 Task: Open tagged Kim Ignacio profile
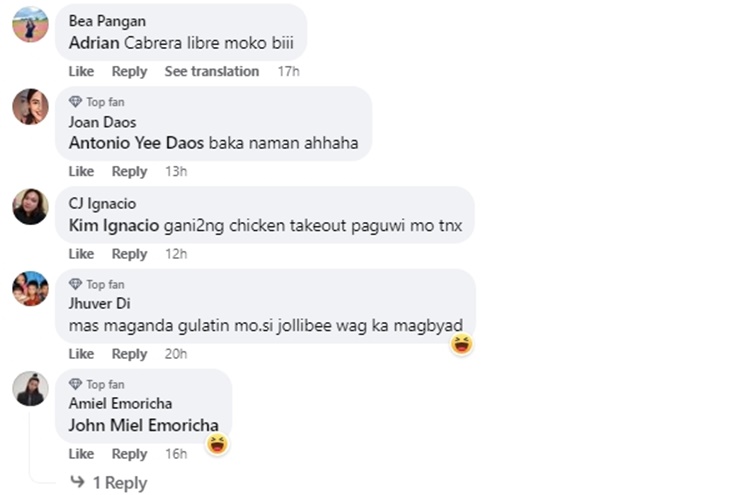pos(113,225)
